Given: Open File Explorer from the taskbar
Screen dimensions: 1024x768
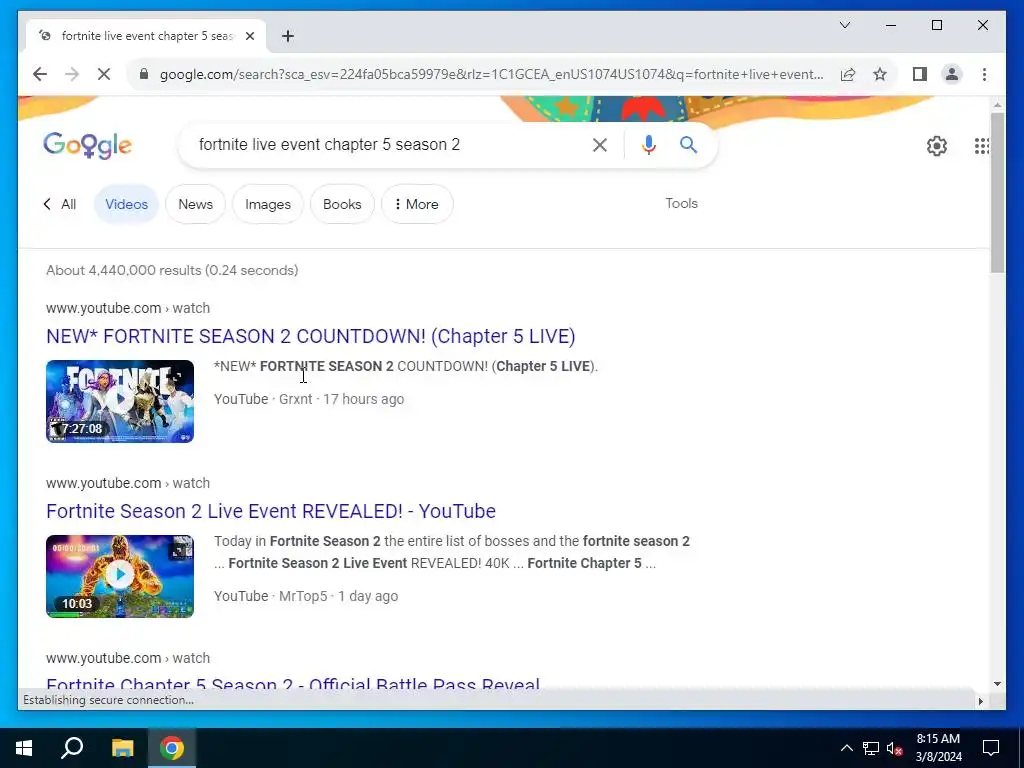Looking at the screenshot, I should point(122,748).
